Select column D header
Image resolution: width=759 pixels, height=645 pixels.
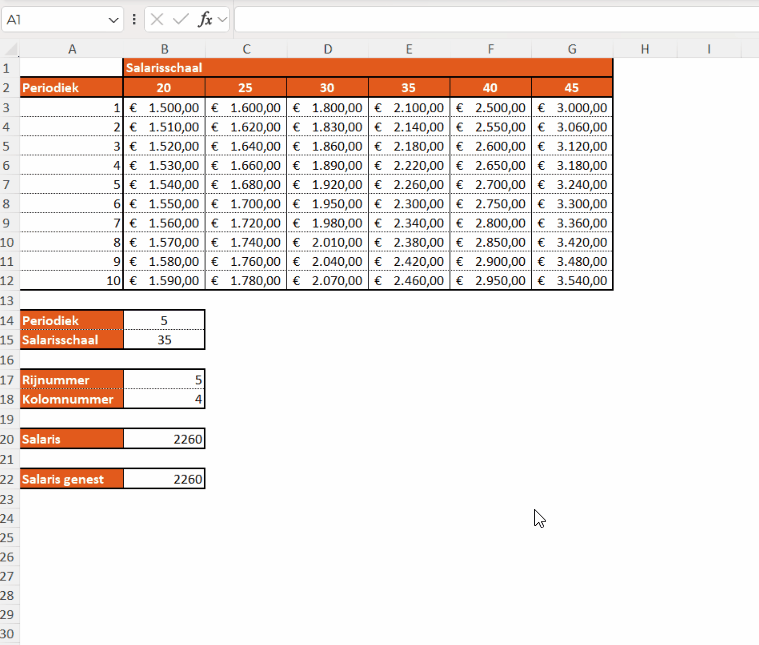(328, 49)
